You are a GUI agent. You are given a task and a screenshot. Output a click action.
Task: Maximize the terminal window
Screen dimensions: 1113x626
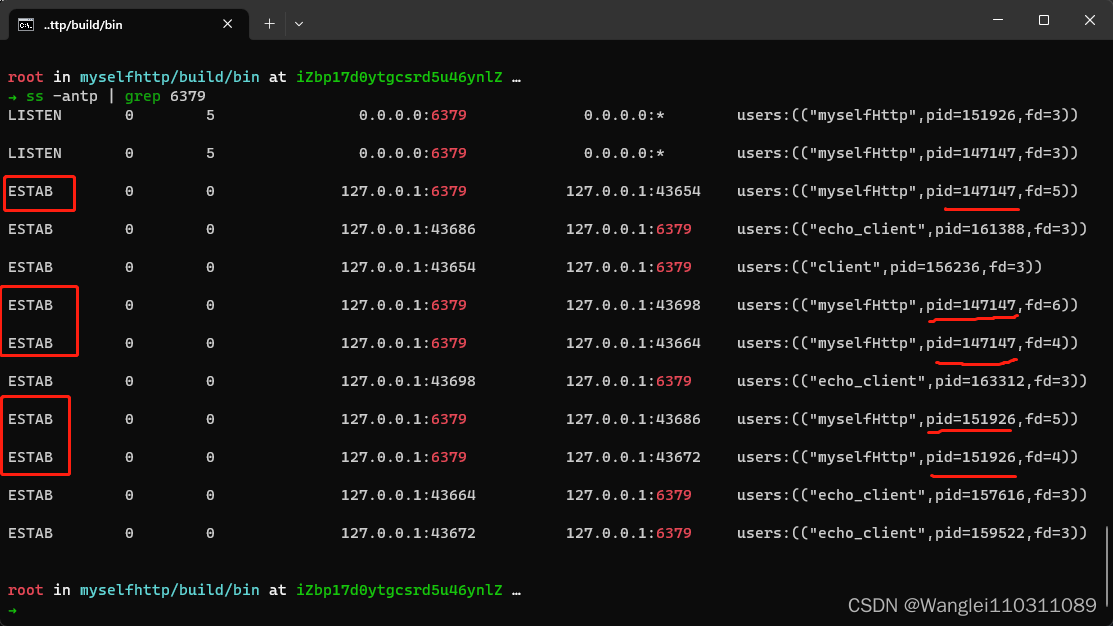point(1043,20)
